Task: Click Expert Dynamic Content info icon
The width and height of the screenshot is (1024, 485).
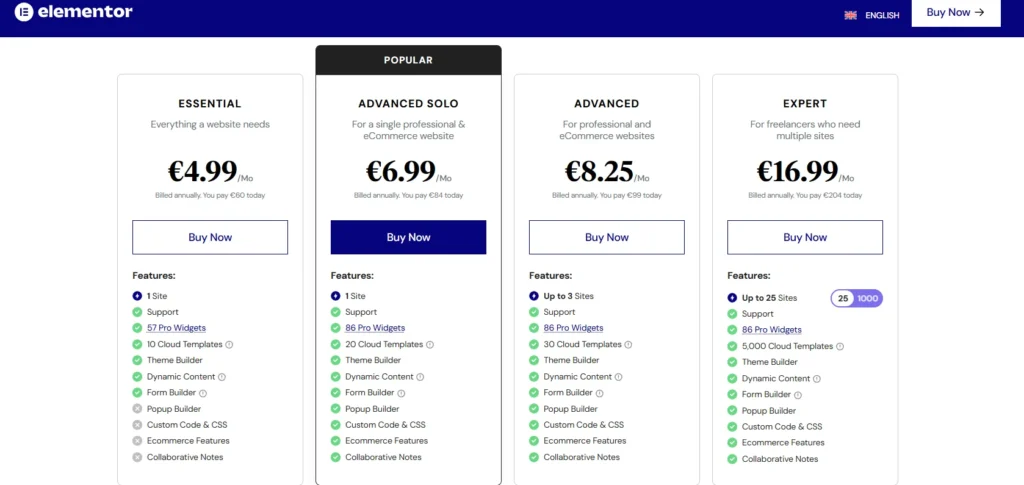Action: pyautogui.click(x=816, y=379)
